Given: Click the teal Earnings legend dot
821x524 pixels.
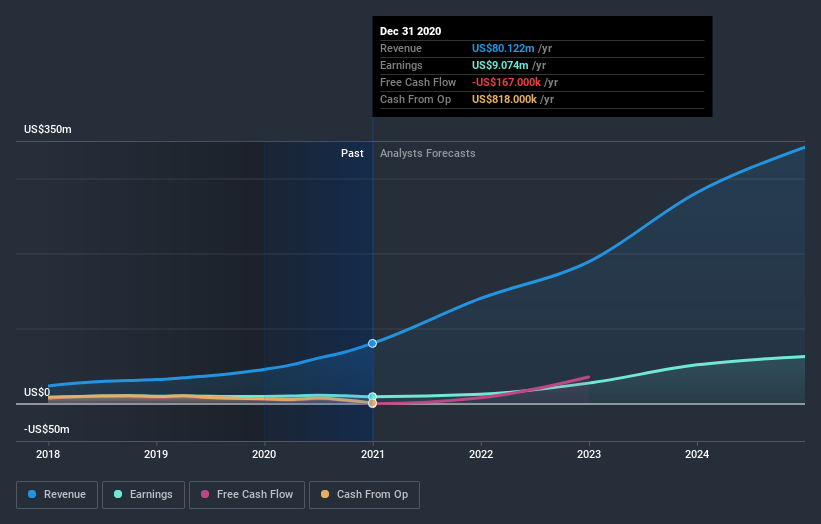Looking at the screenshot, I should (x=118, y=494).
